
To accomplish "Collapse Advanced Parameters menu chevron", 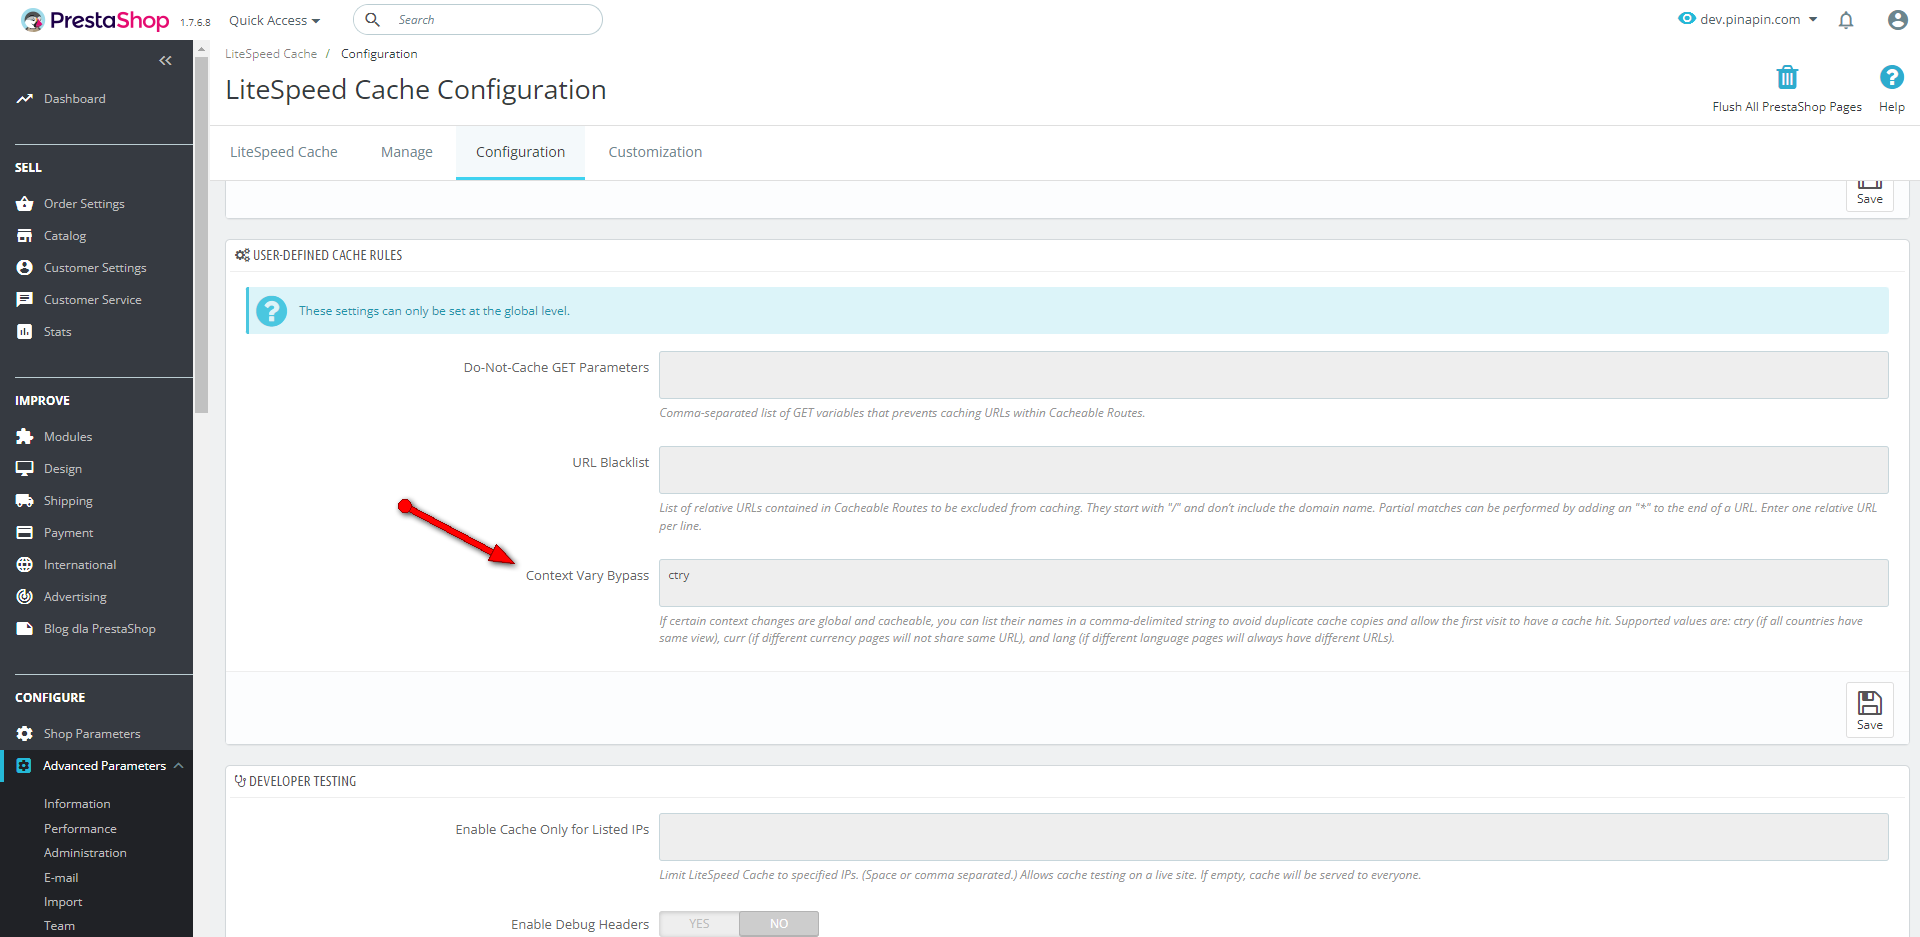I will 179,766.
